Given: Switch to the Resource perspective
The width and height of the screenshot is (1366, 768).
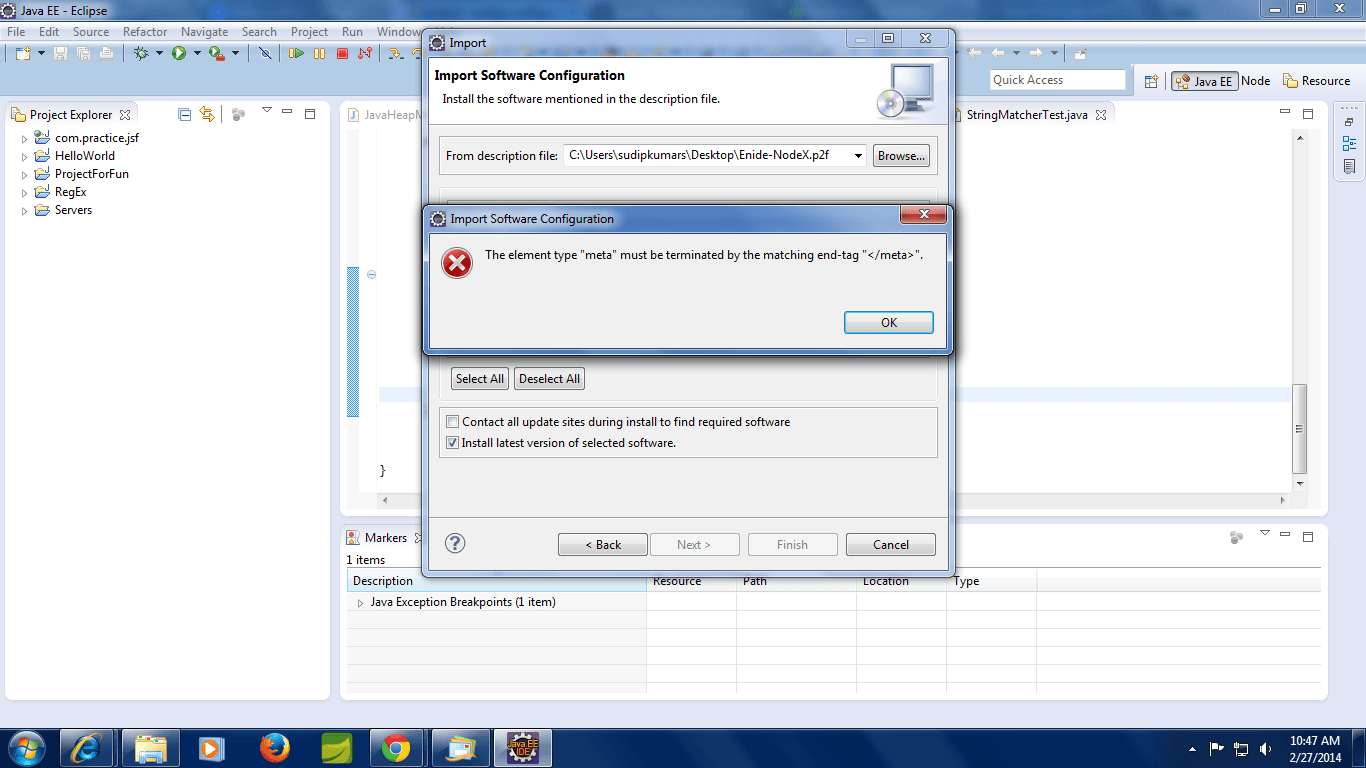Looking at the screenshot, I should (x=1317, y=81).
